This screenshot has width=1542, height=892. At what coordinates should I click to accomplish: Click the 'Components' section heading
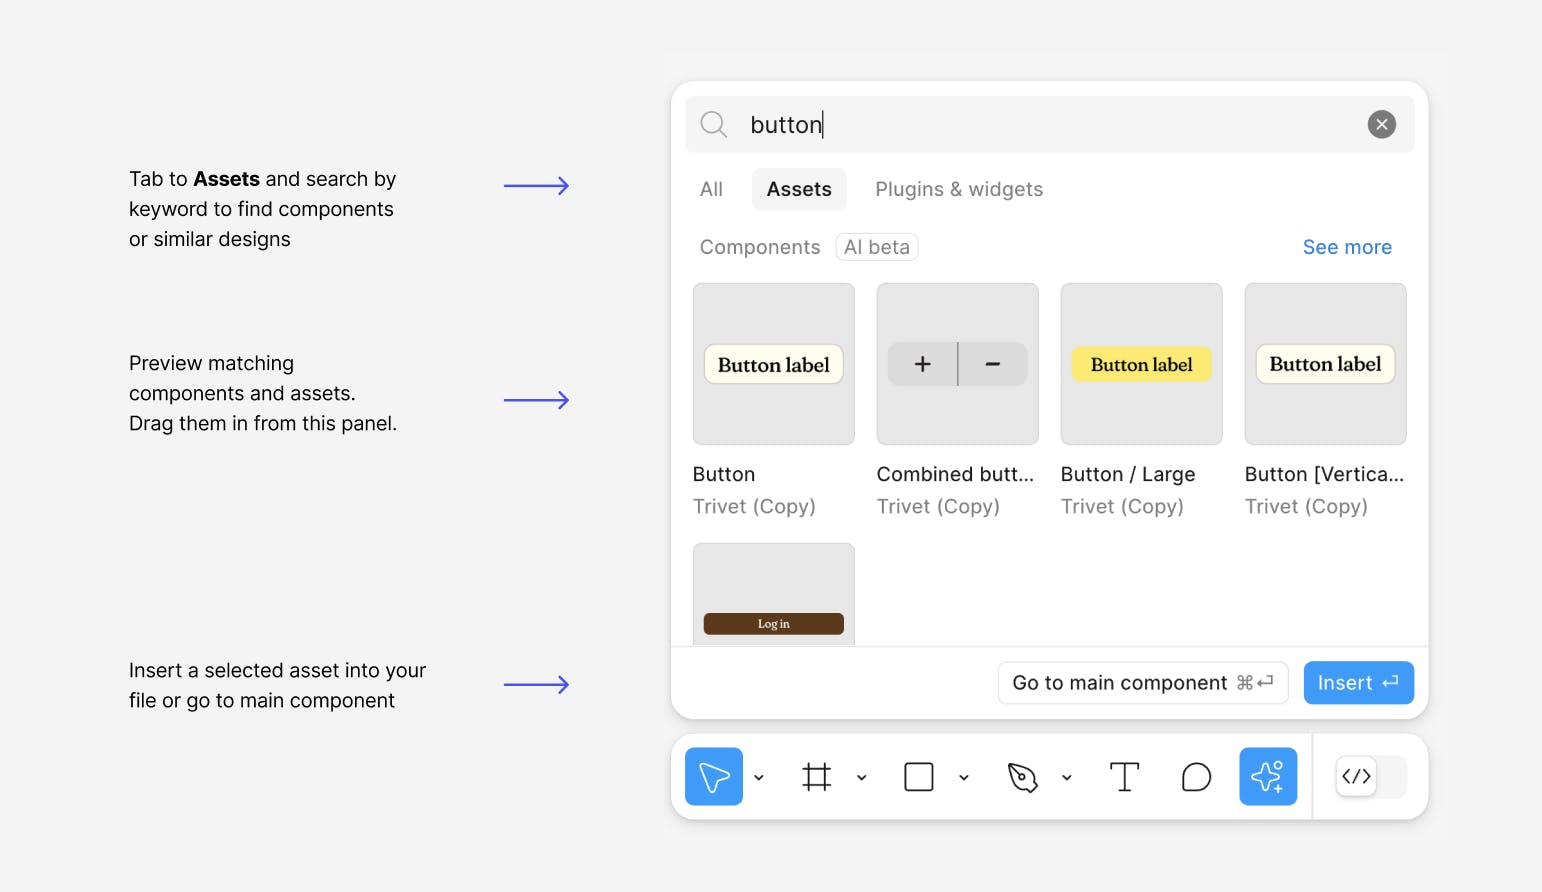[x=760, y=247]
